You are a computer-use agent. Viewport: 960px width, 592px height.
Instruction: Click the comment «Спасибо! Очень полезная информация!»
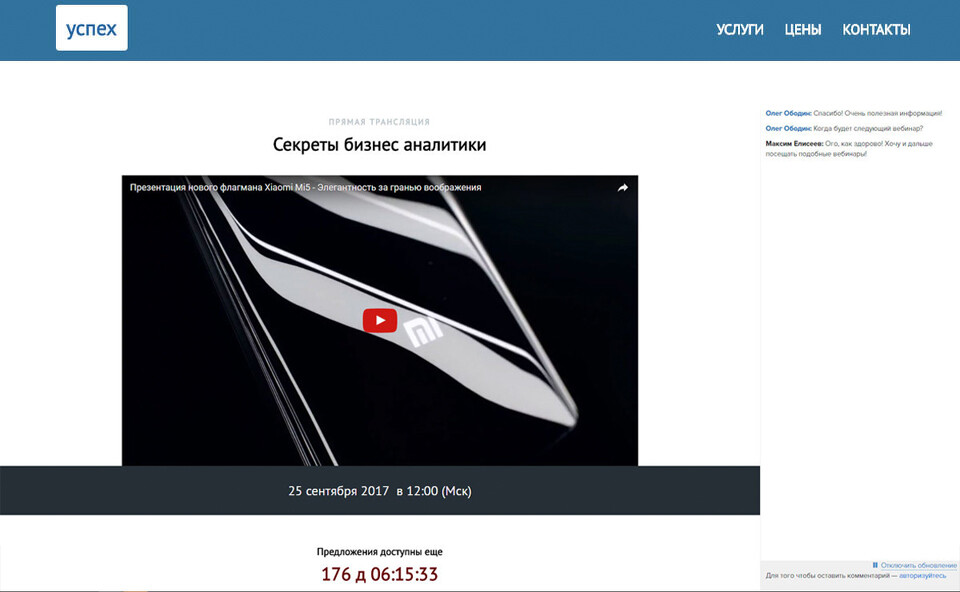click(x=877, y=113)
